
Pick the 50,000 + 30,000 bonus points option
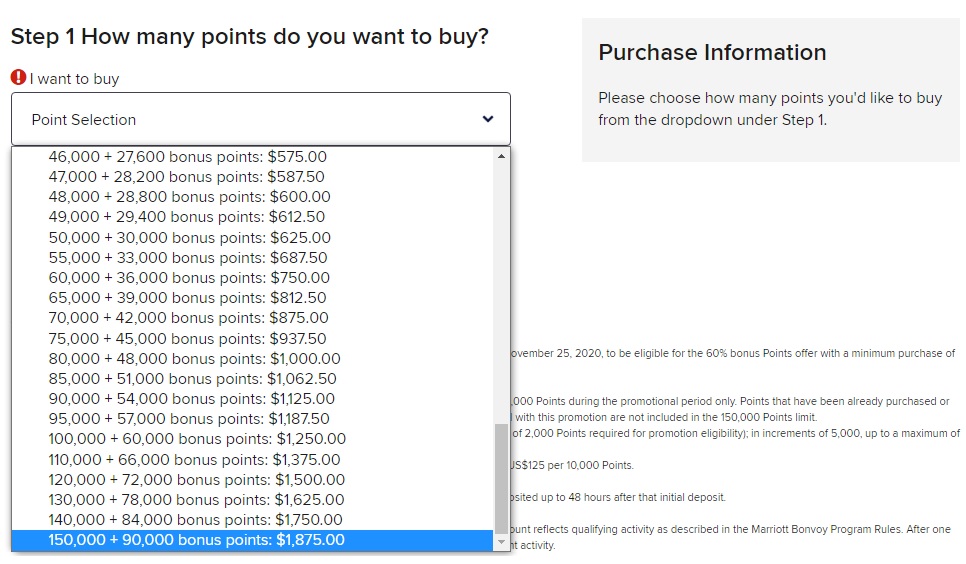pyautogui.click(x=190, y=238)
